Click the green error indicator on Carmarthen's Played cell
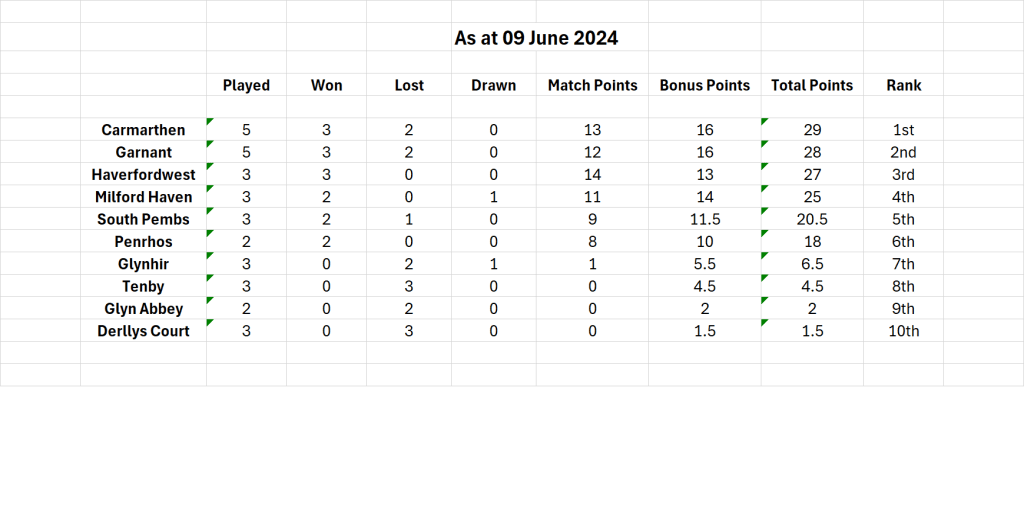 tap(210, 122)
